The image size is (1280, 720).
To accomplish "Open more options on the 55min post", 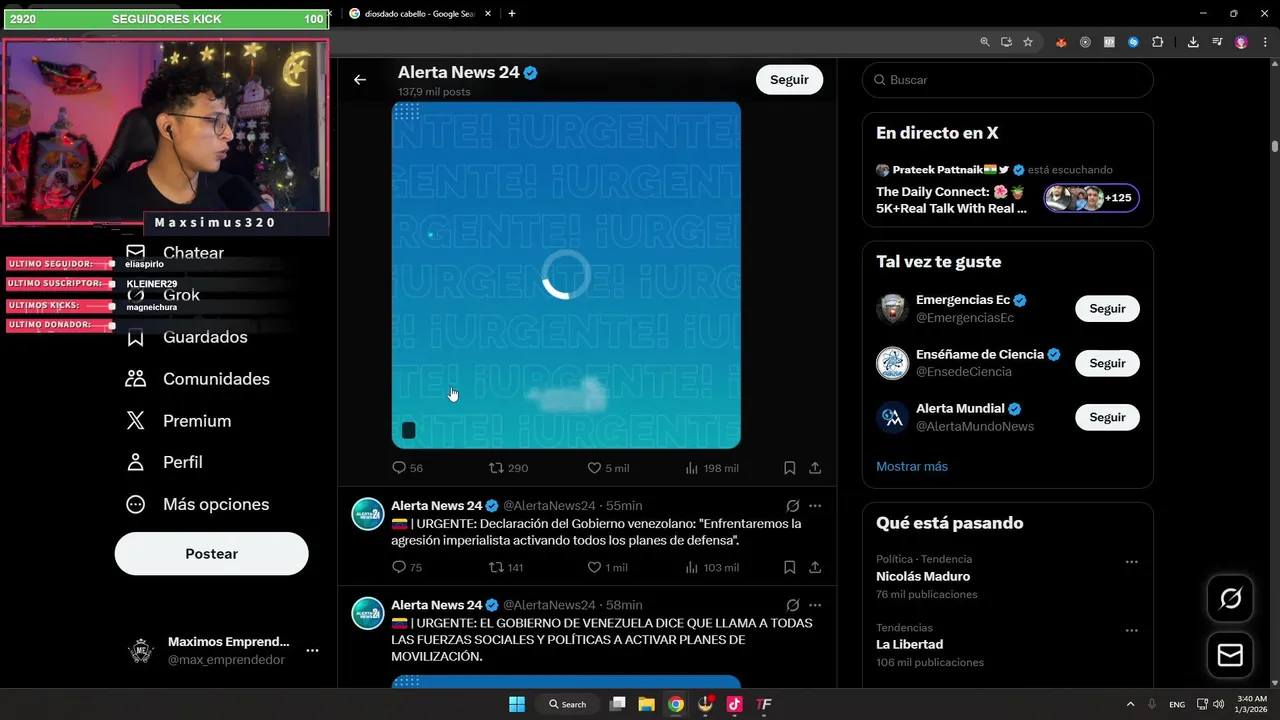I will [x=815, y=506].
